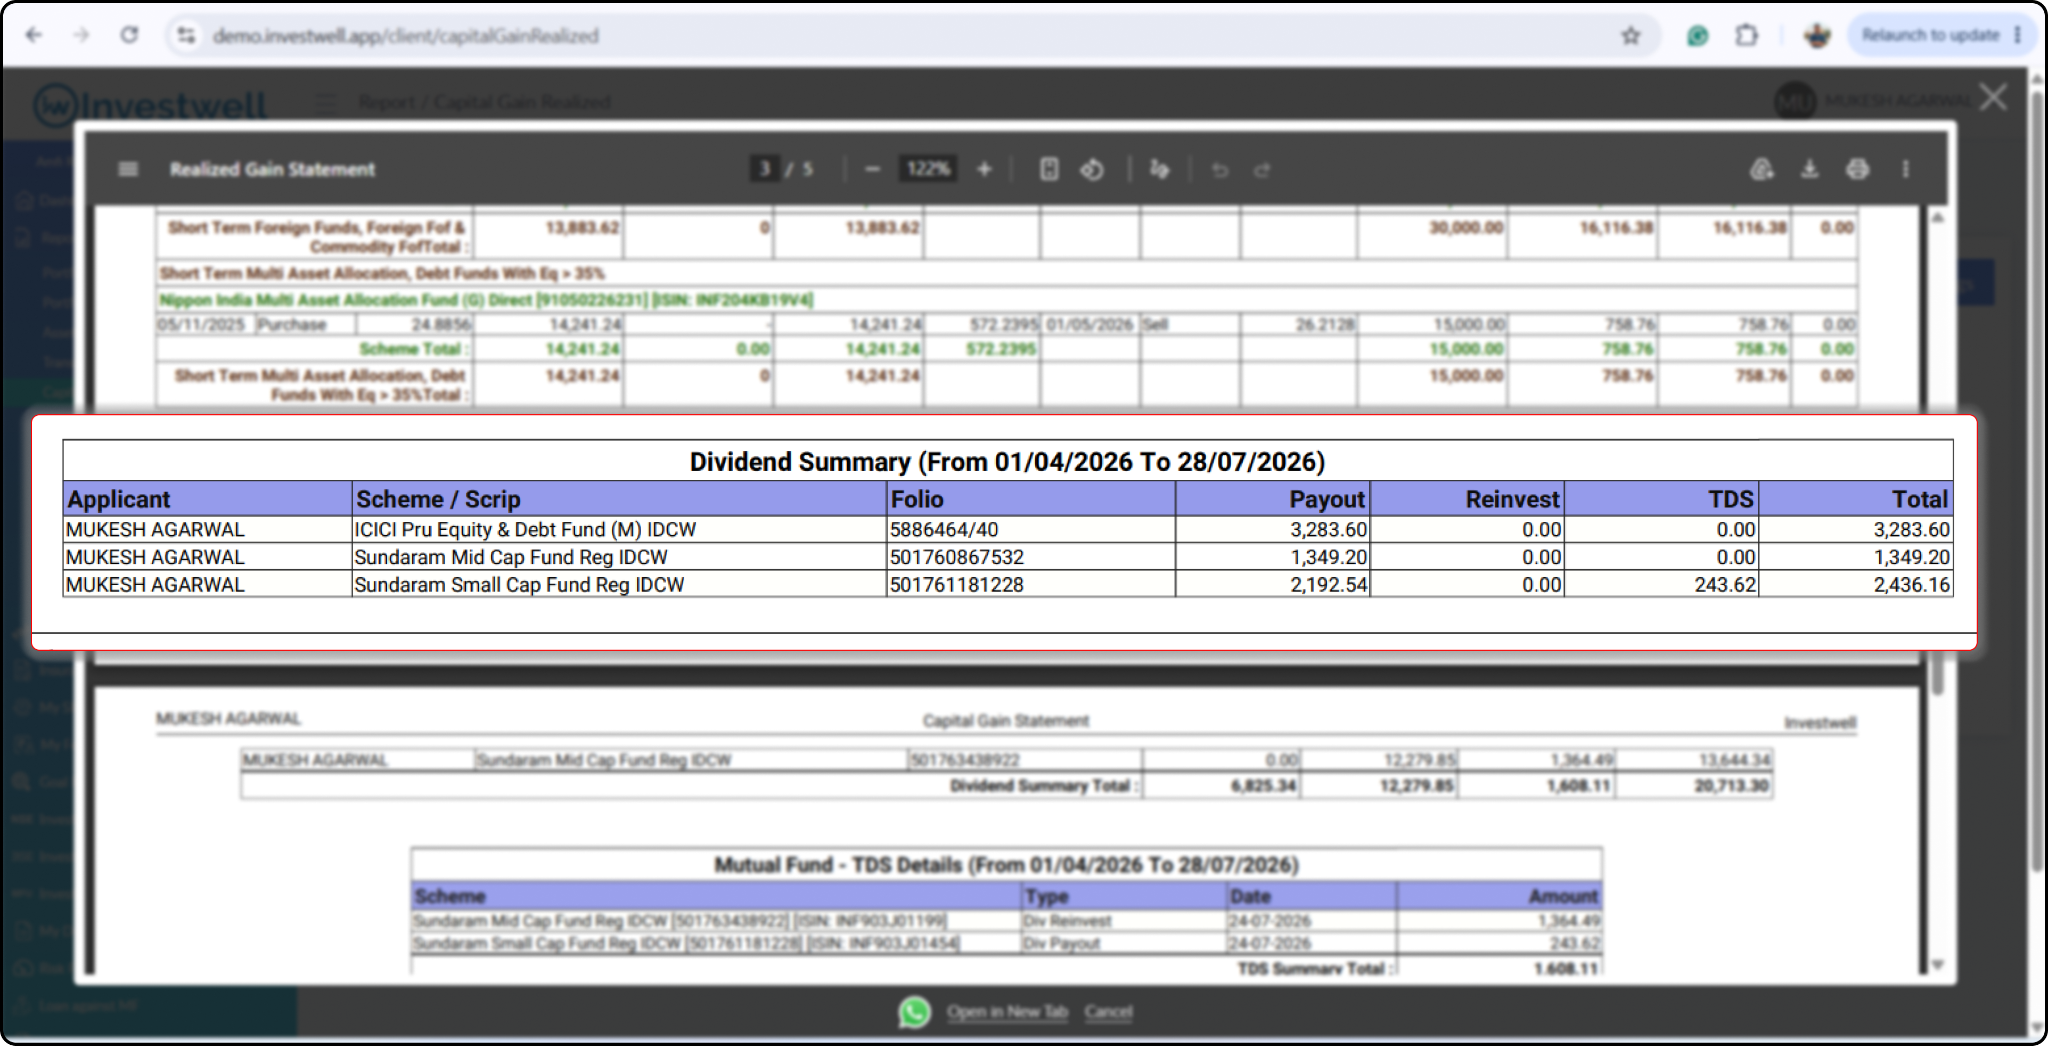Download the Realized Gain Statement PDF
The height and width of the screenshot is (1046, 2048).
[1810, 169]
